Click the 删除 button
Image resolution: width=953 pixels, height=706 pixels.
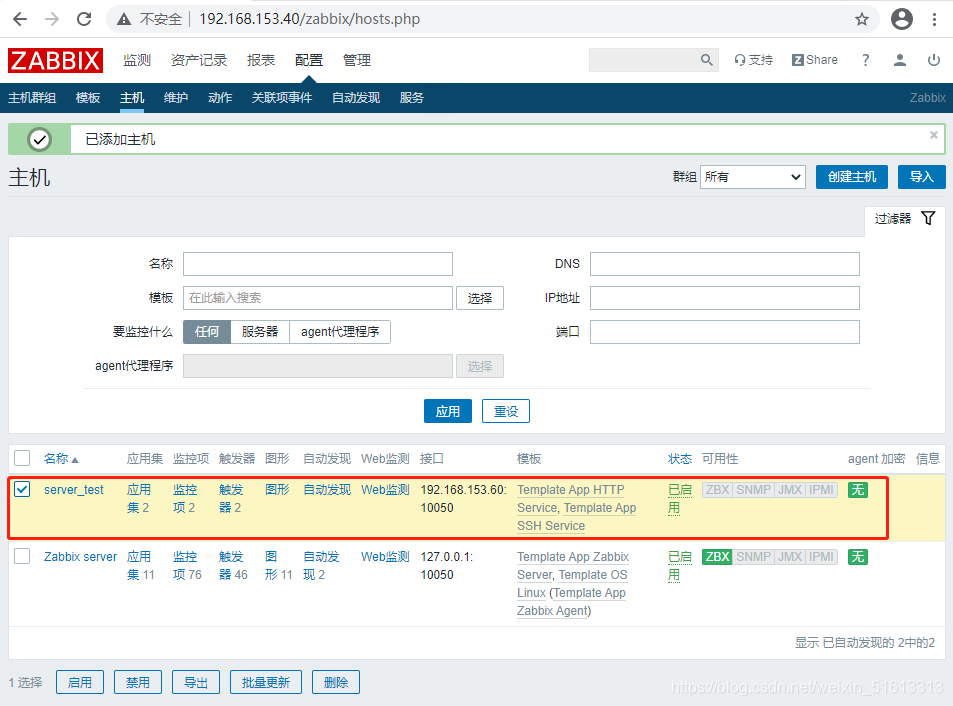[x=335, y=682]
